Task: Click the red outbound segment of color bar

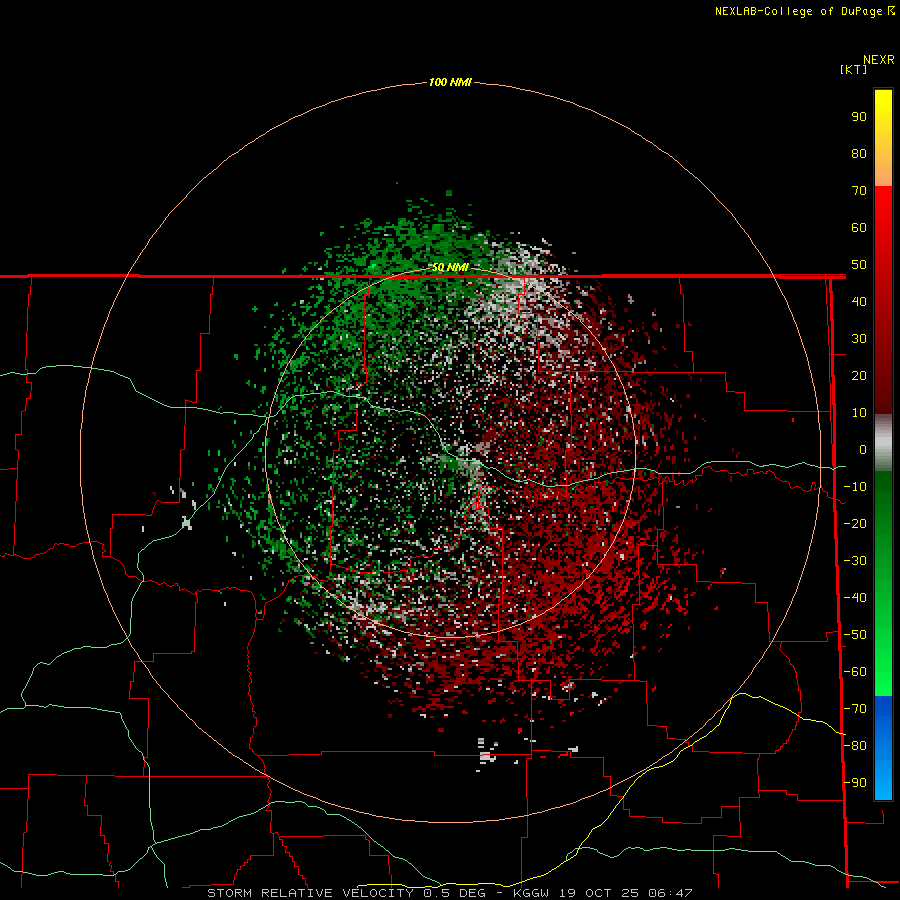Action: [x=883, y=300]
